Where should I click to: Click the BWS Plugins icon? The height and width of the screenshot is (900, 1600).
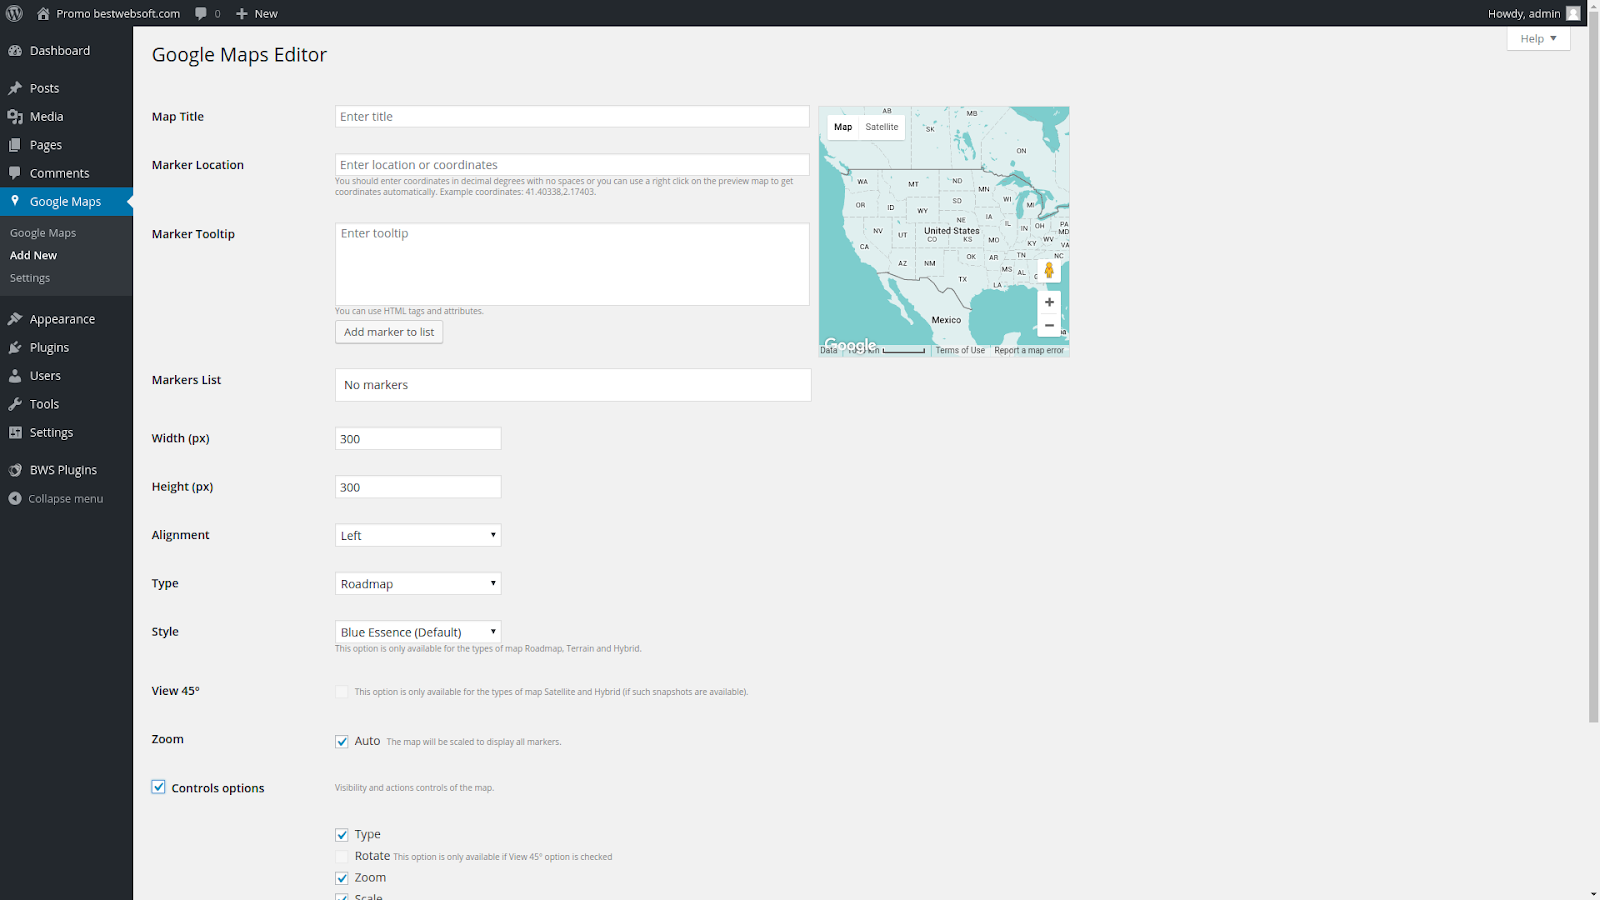click(x=15, y=470)
